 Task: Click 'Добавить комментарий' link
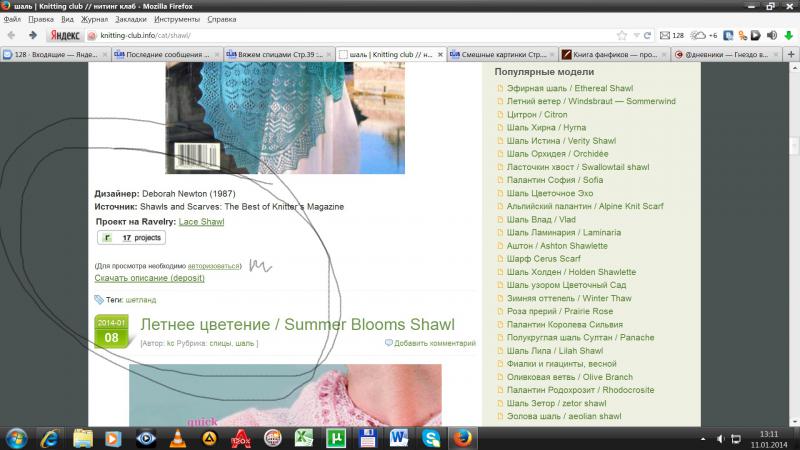pos(435,343)
